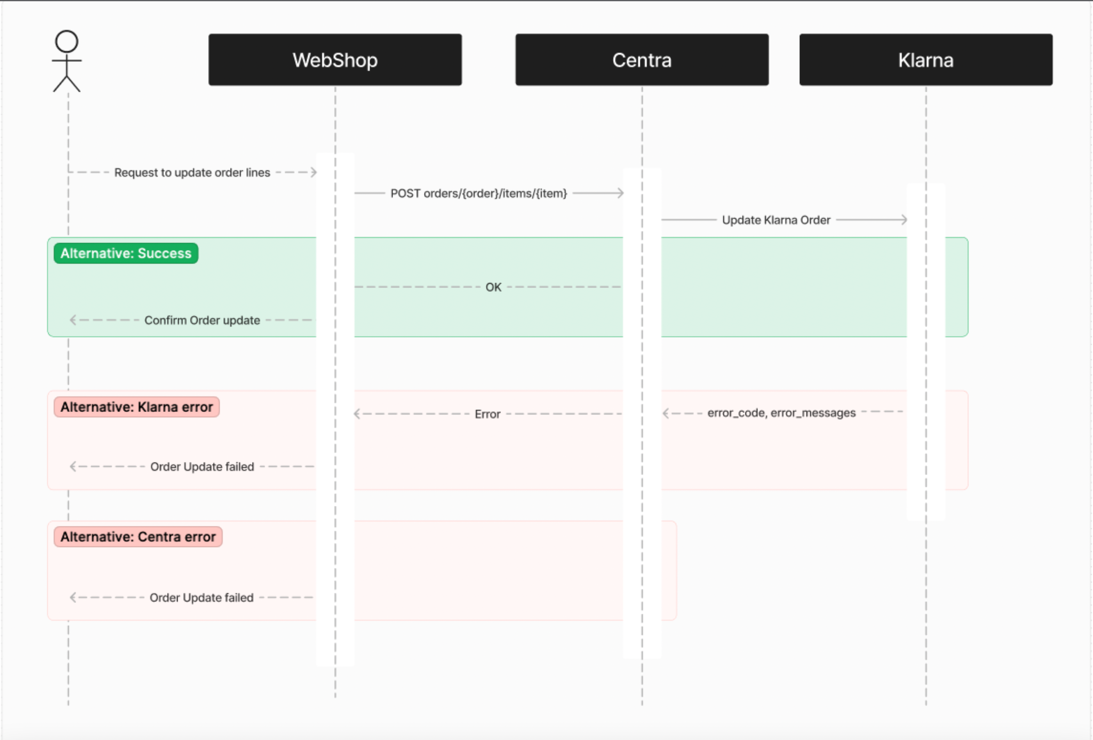Click the 'Update Klarna Order' message label
The image size is (1093, 740).
point(776,220)
